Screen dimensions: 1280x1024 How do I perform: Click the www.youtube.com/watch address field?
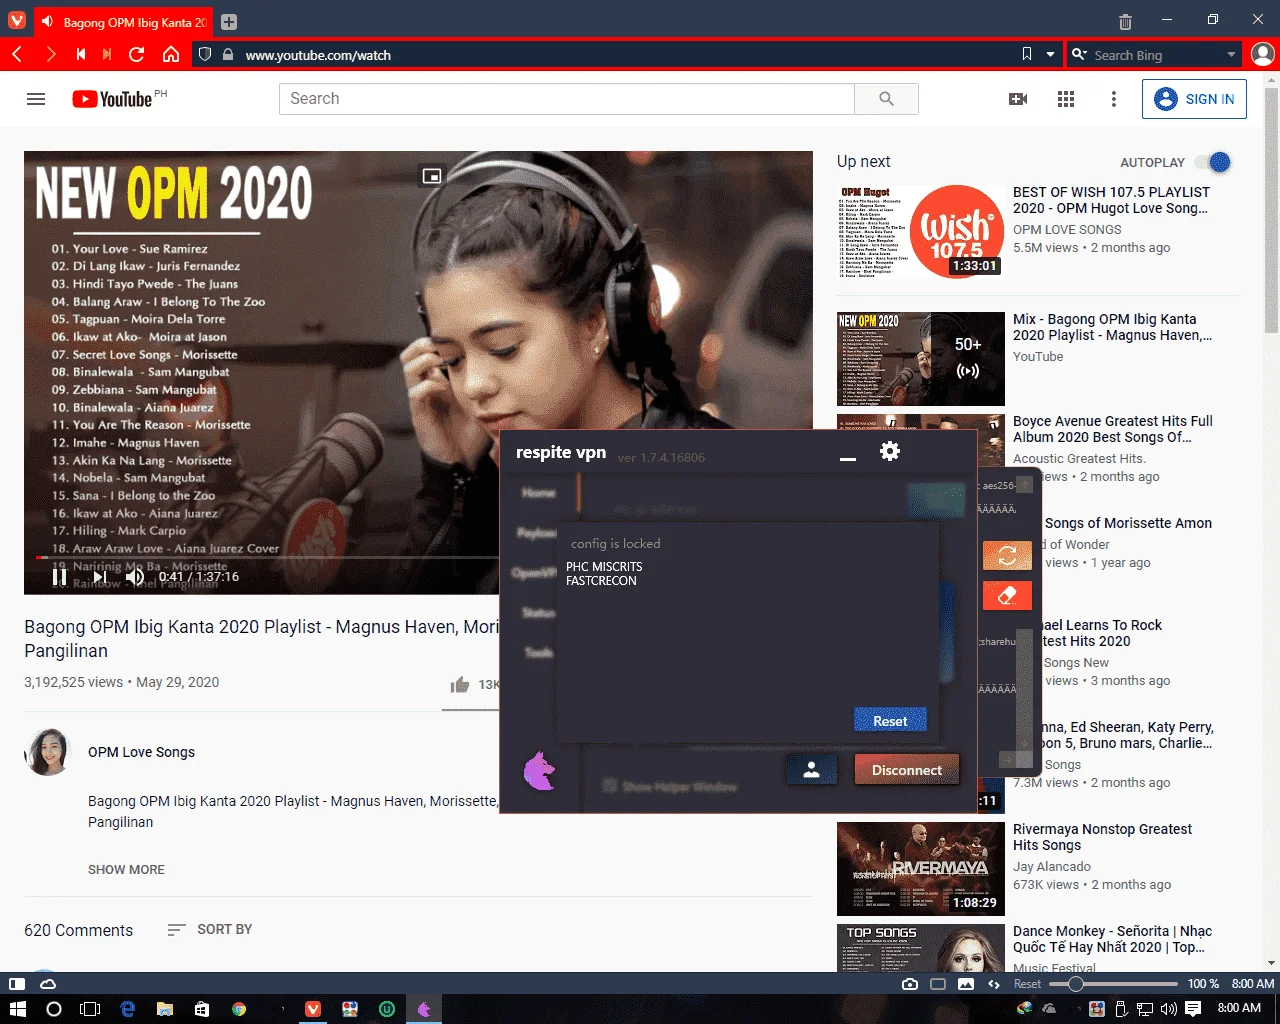click(x=625, y=55)
